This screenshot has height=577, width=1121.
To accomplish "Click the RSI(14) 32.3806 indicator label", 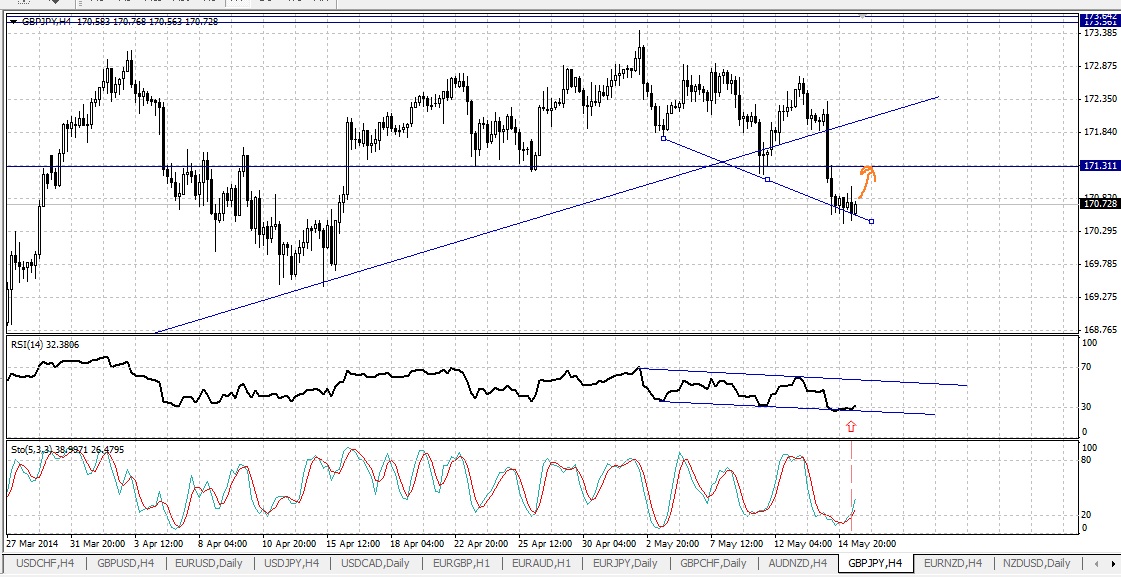I will tap(45, 345).
